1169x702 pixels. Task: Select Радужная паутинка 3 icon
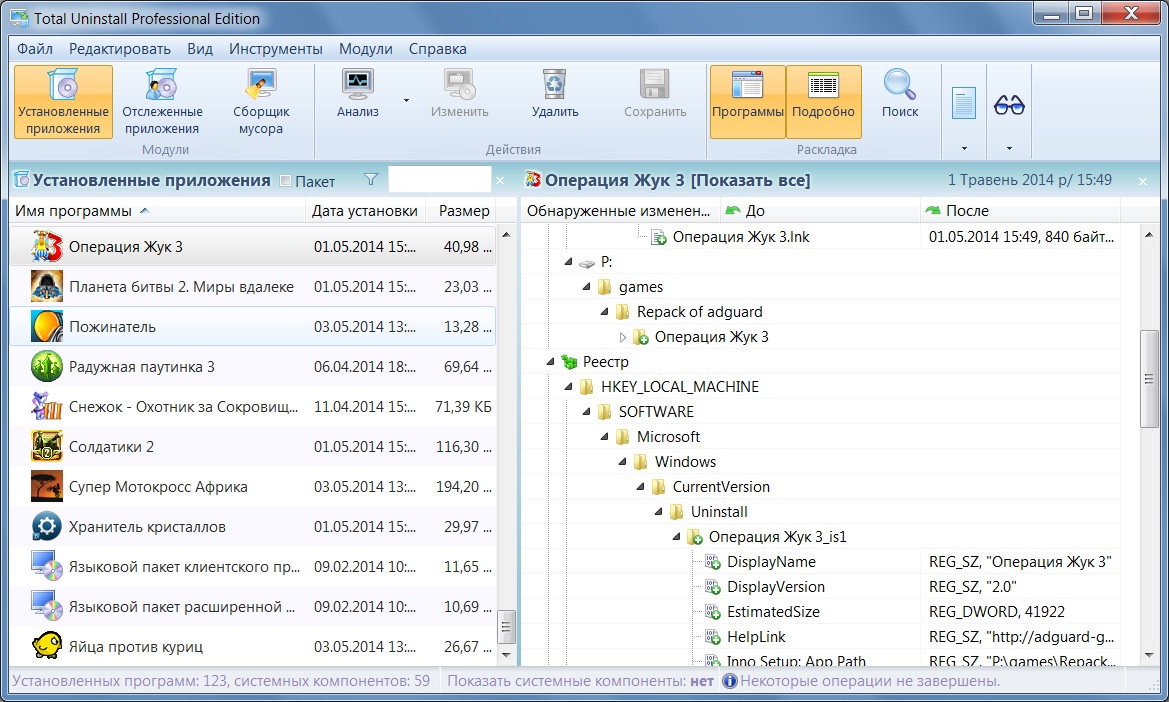point(46,367)
